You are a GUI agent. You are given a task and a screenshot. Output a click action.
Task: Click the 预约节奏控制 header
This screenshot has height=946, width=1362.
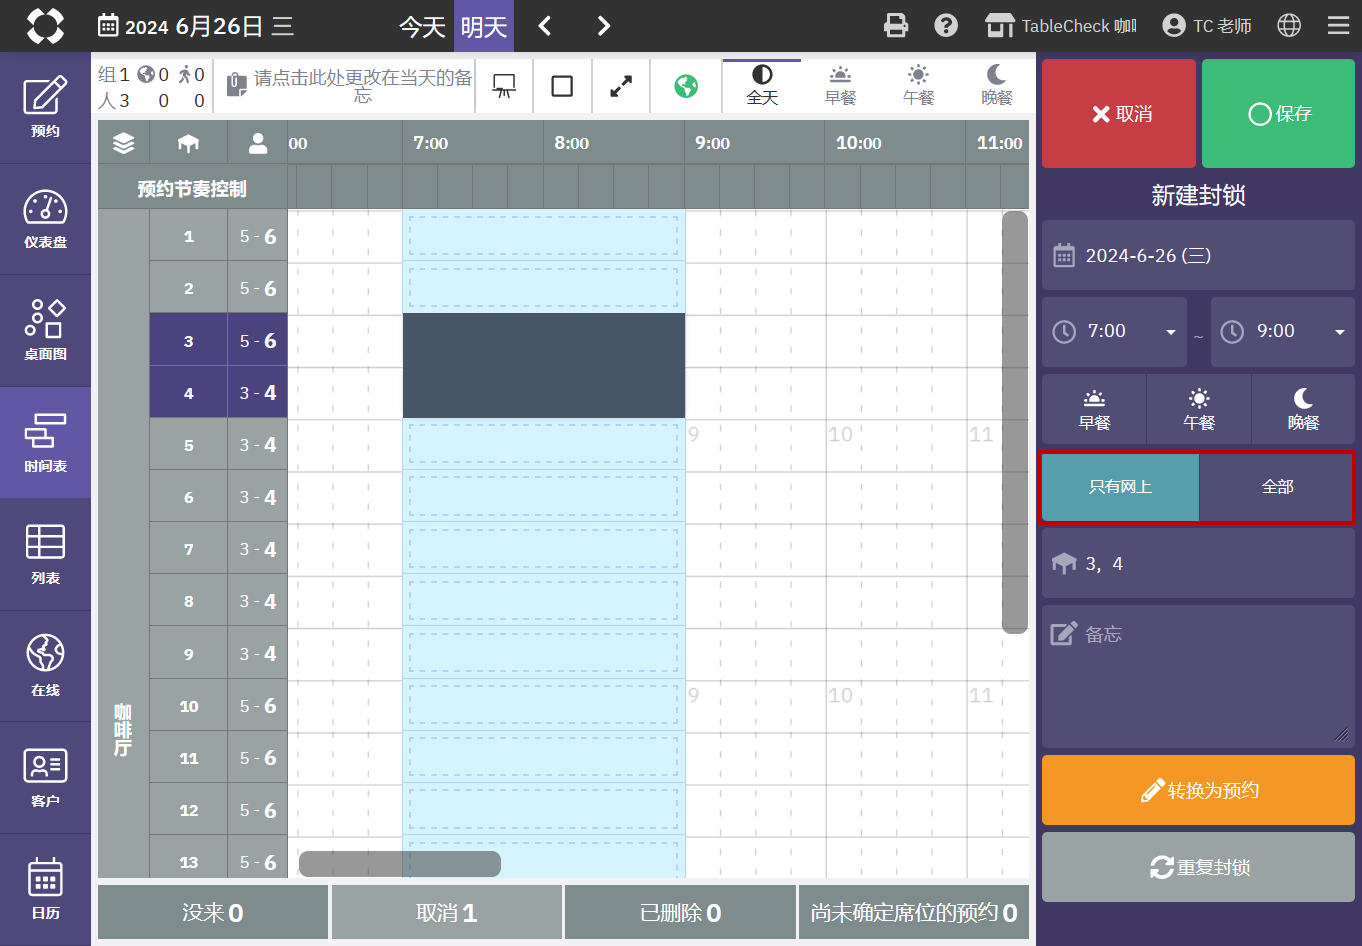(x=192, y=188)
